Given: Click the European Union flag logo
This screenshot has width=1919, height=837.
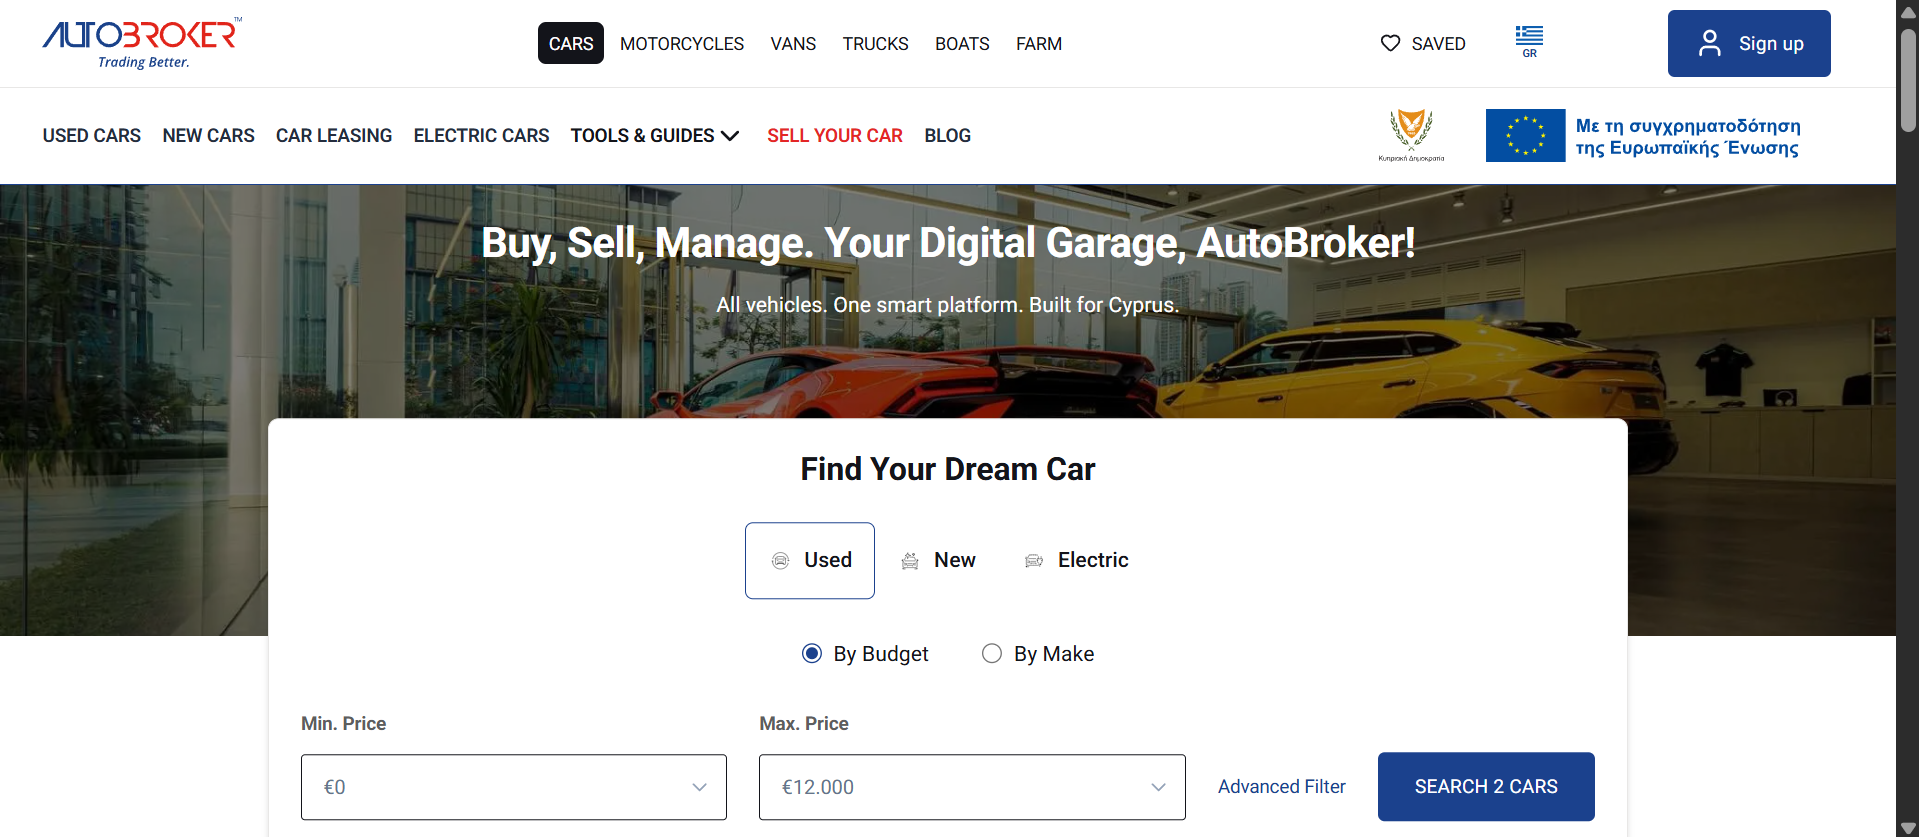Looking at the screenshot, I should [x=1525, y=135].
